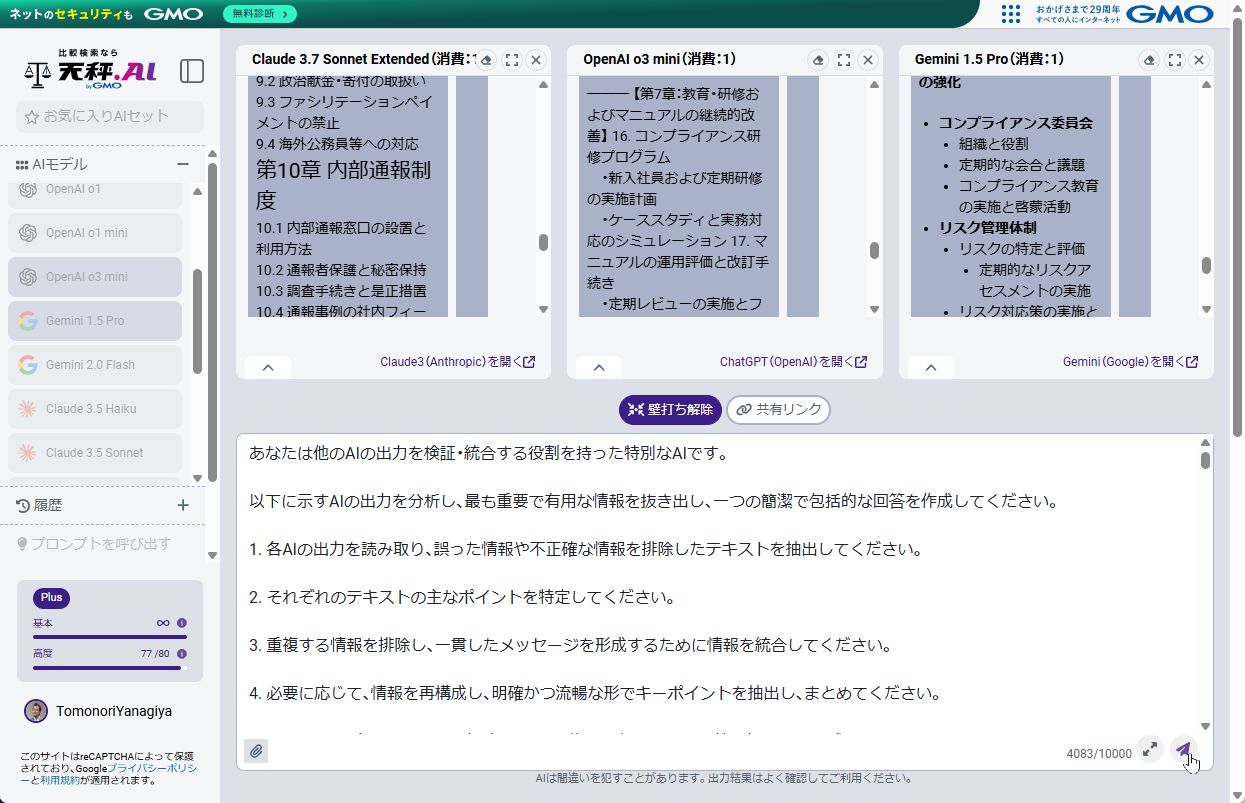Send the prompt with paper plane icon
This screenshot has height=803, width=1245.
tap(1183, 749)
